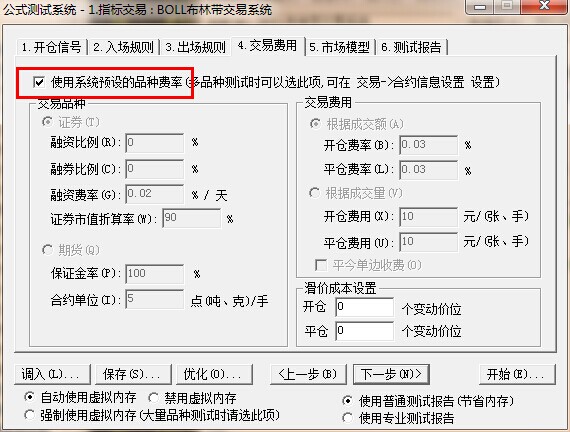Switch to the 6.测试报告 tab
570x432 pixels.
[411, 47]
